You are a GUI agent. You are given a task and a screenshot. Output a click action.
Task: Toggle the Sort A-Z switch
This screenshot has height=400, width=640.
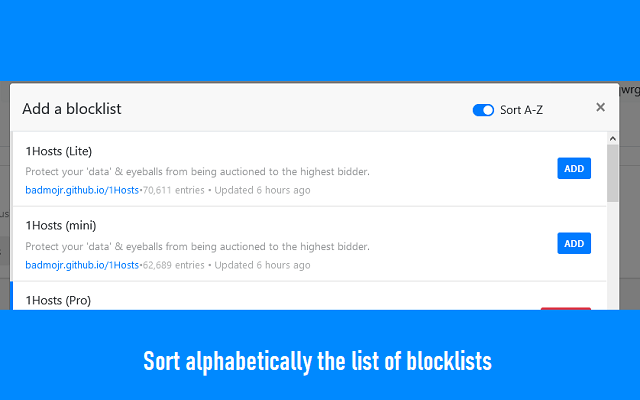[x=483, y=110]
